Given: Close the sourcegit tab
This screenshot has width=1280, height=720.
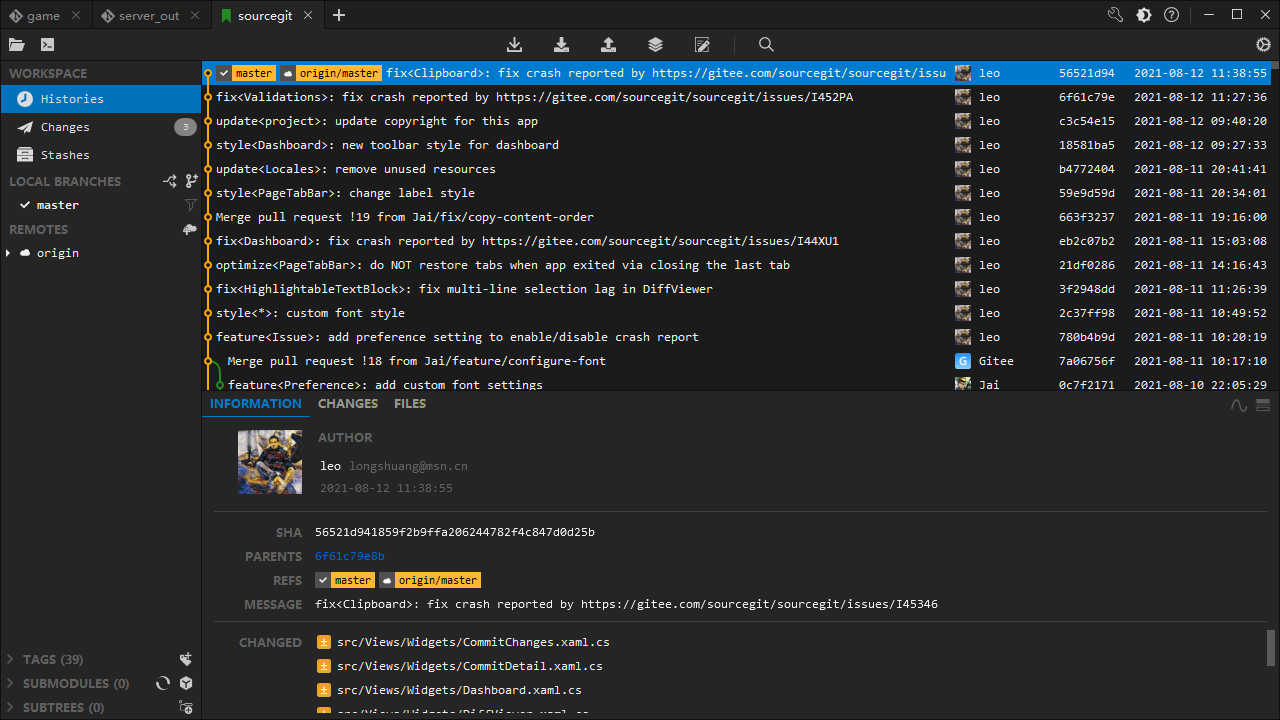Looking at the screenshot, I should (308, 15).
